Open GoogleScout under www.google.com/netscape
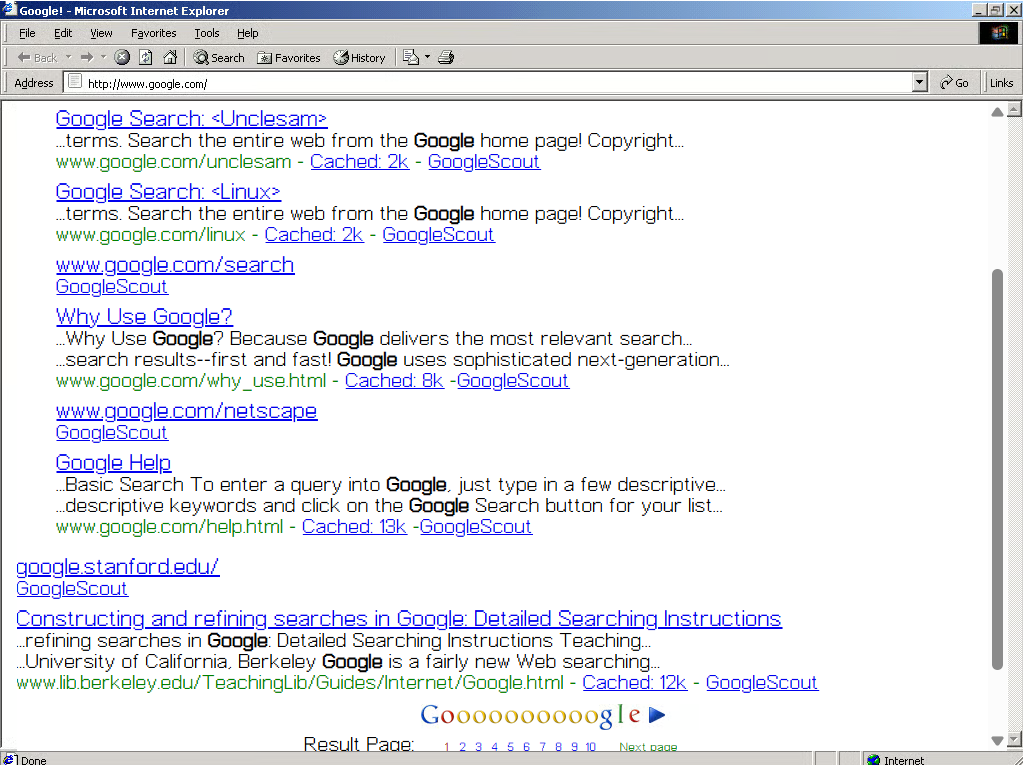Image resolution: width=1023 pixels, height=765 pixels. click(x=112, y=432)
